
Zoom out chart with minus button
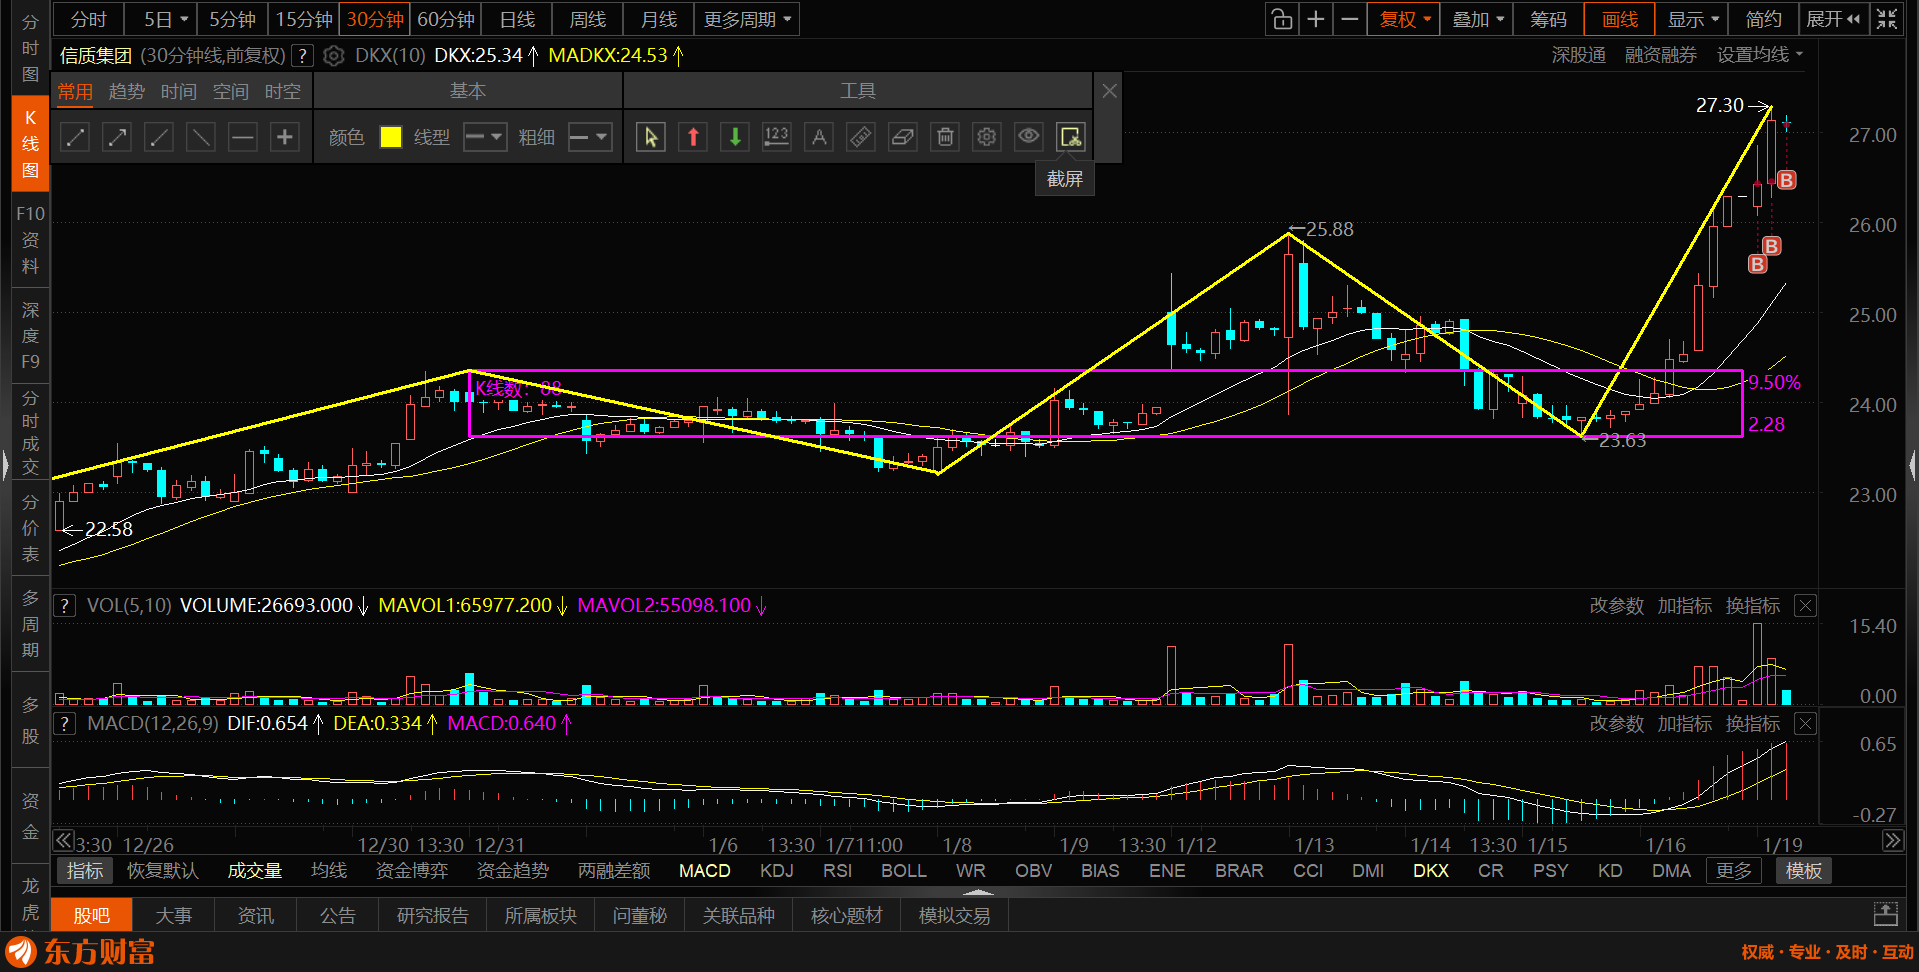(1350, 19)
